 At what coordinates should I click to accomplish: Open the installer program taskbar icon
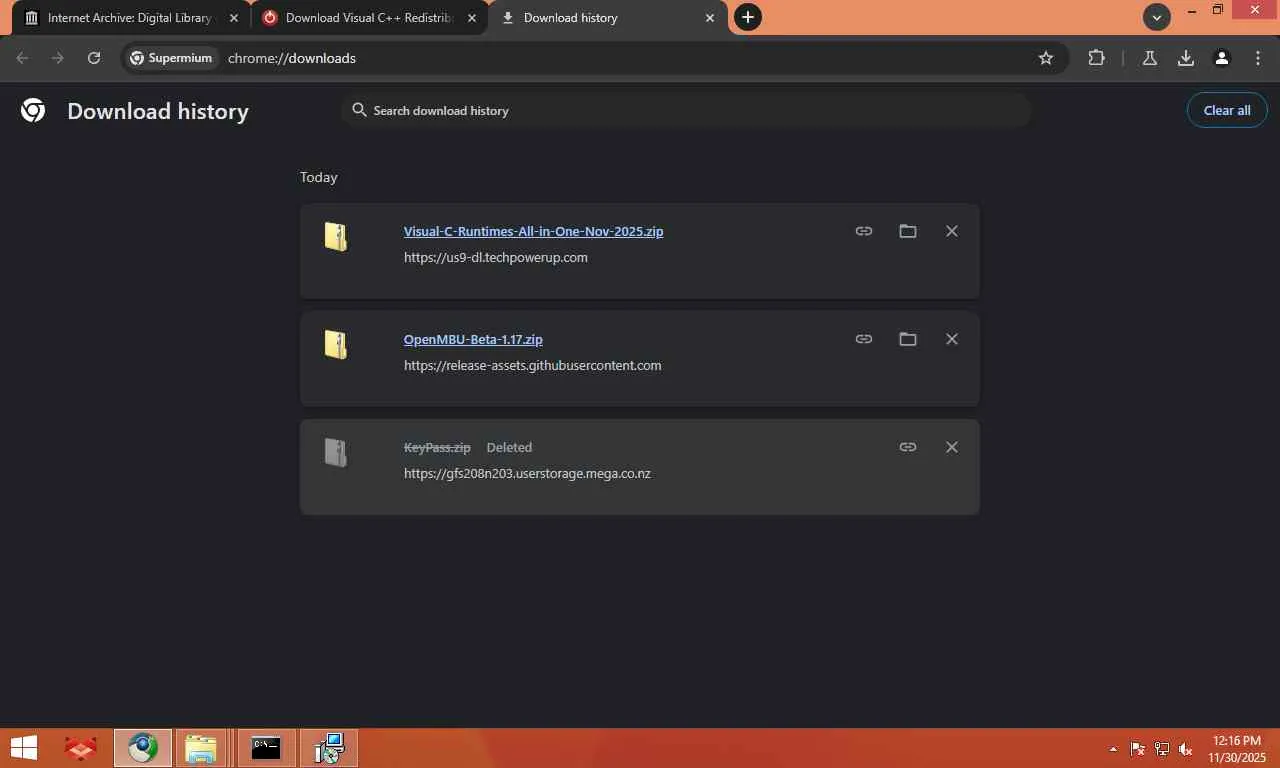(x=329, y=748)
